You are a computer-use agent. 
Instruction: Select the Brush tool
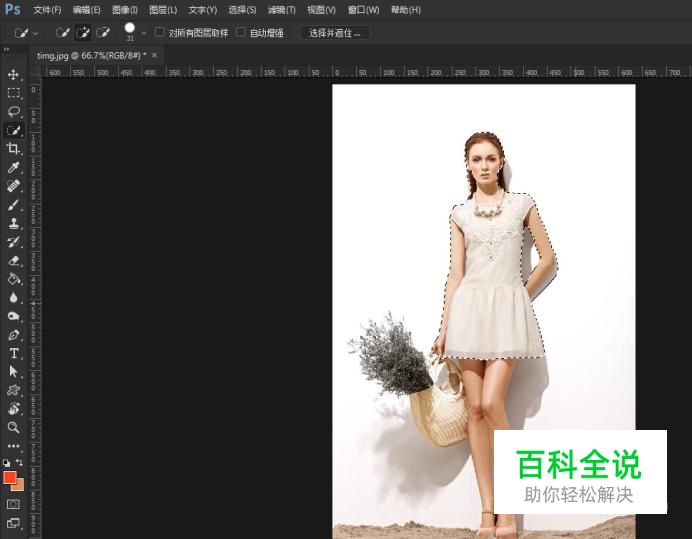[x=13, y=204]
